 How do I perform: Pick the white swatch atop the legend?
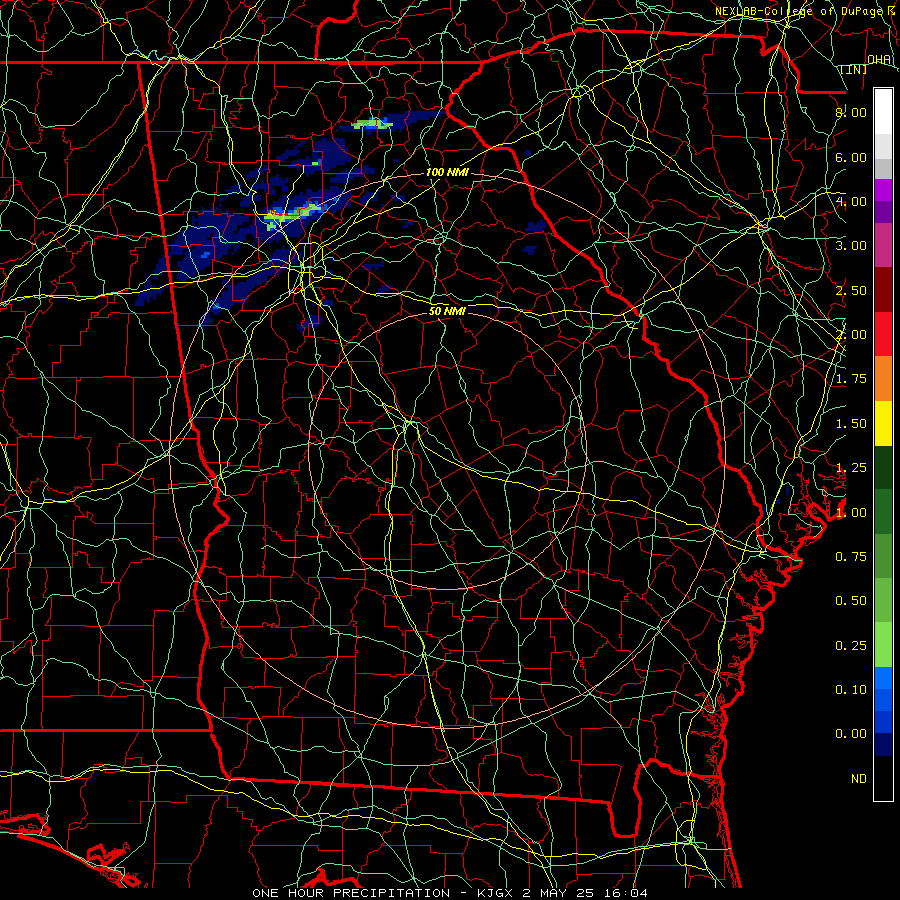coord(883,112)
